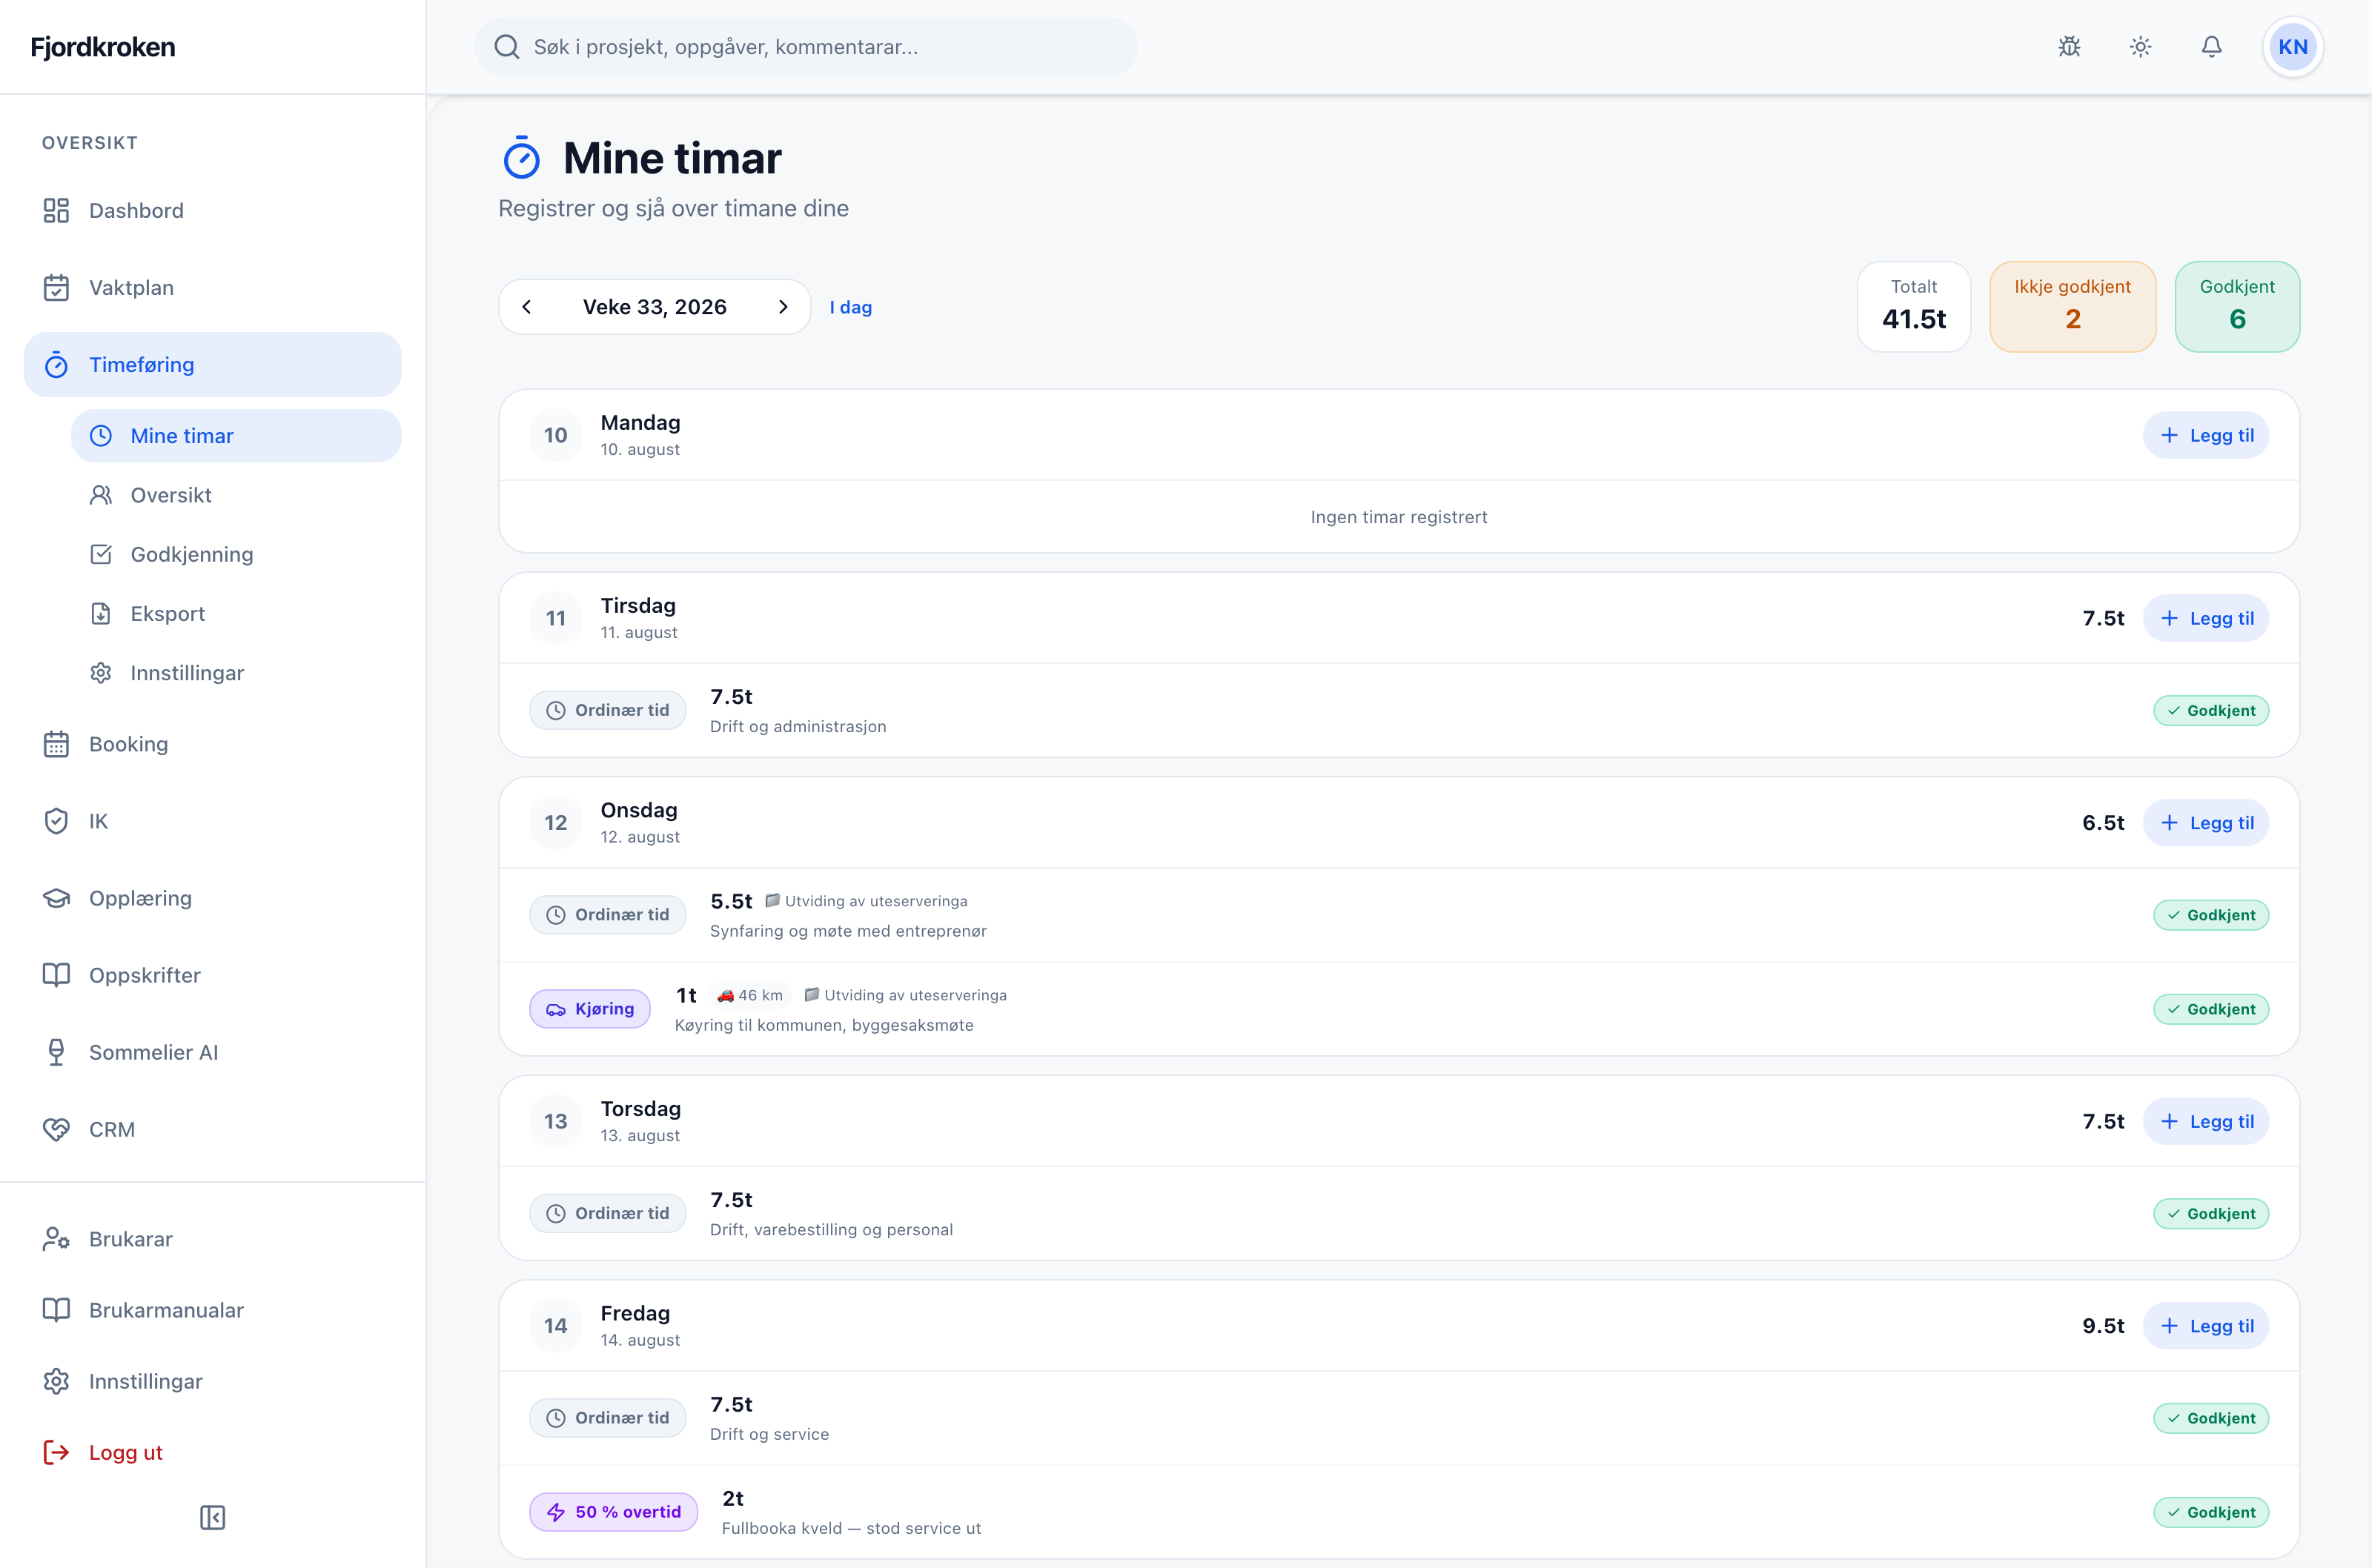Add hours for Tirsdag with Legg til

click(2205, 618)
